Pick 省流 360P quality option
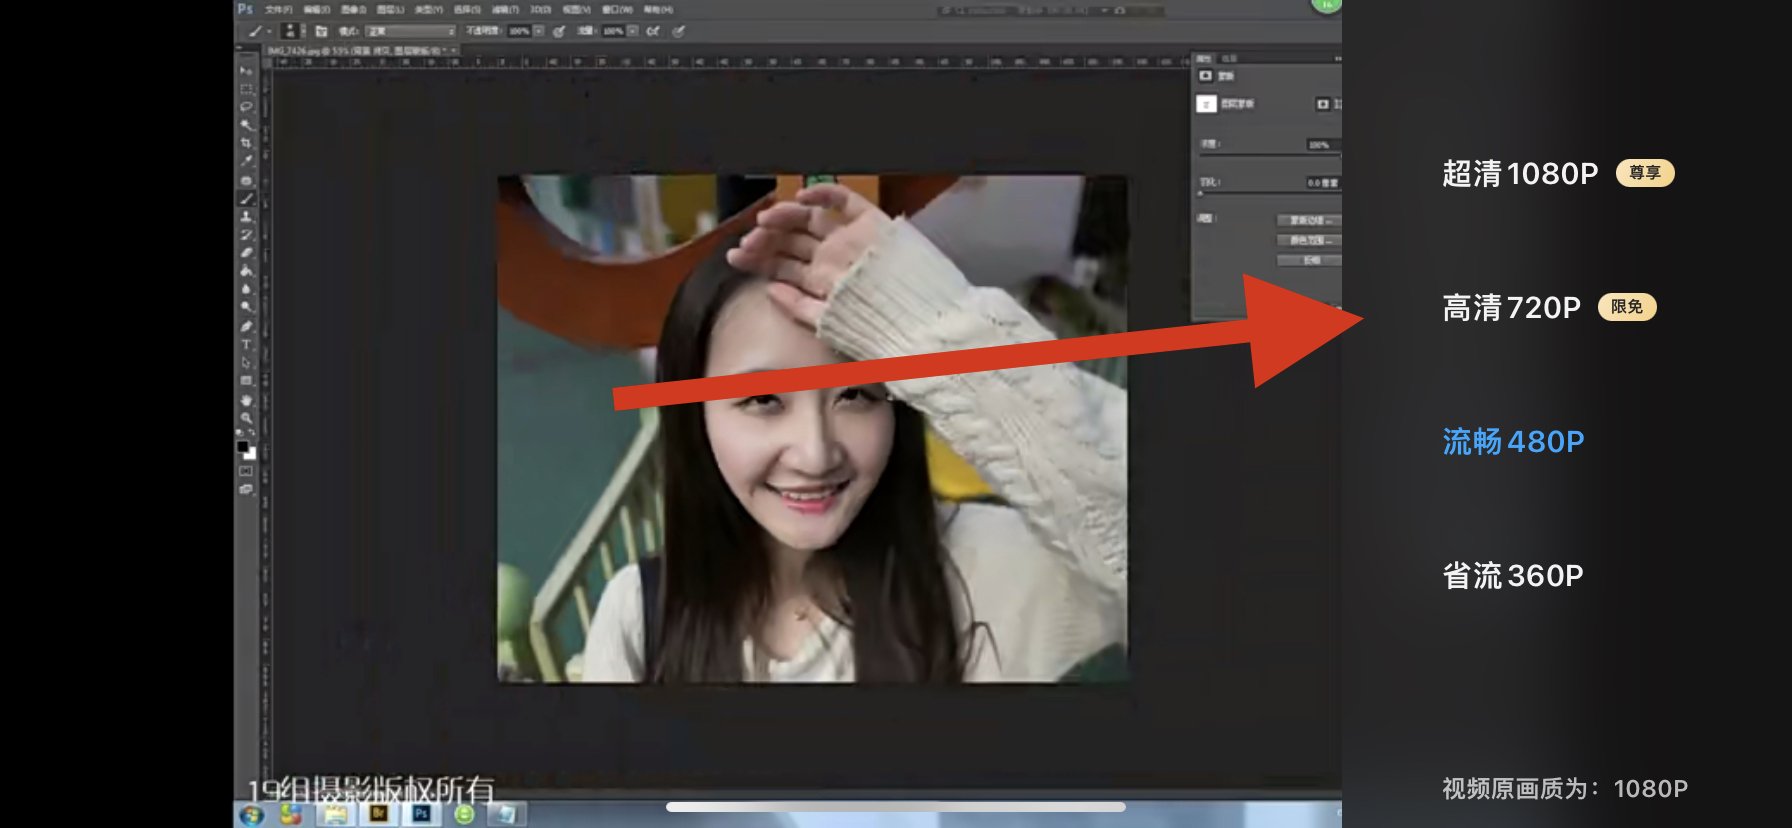The width and height of the screenshot is (1792, 828). click(x=1512, y=576)
